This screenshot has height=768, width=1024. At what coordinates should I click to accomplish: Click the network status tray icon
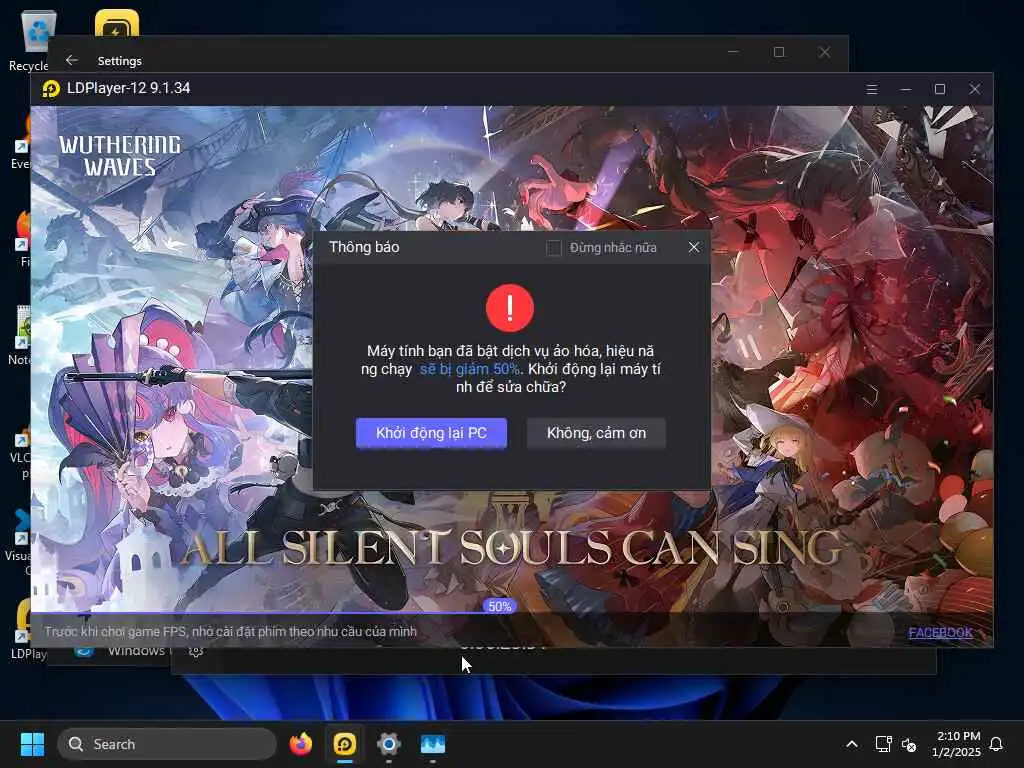tap(884, 744)
